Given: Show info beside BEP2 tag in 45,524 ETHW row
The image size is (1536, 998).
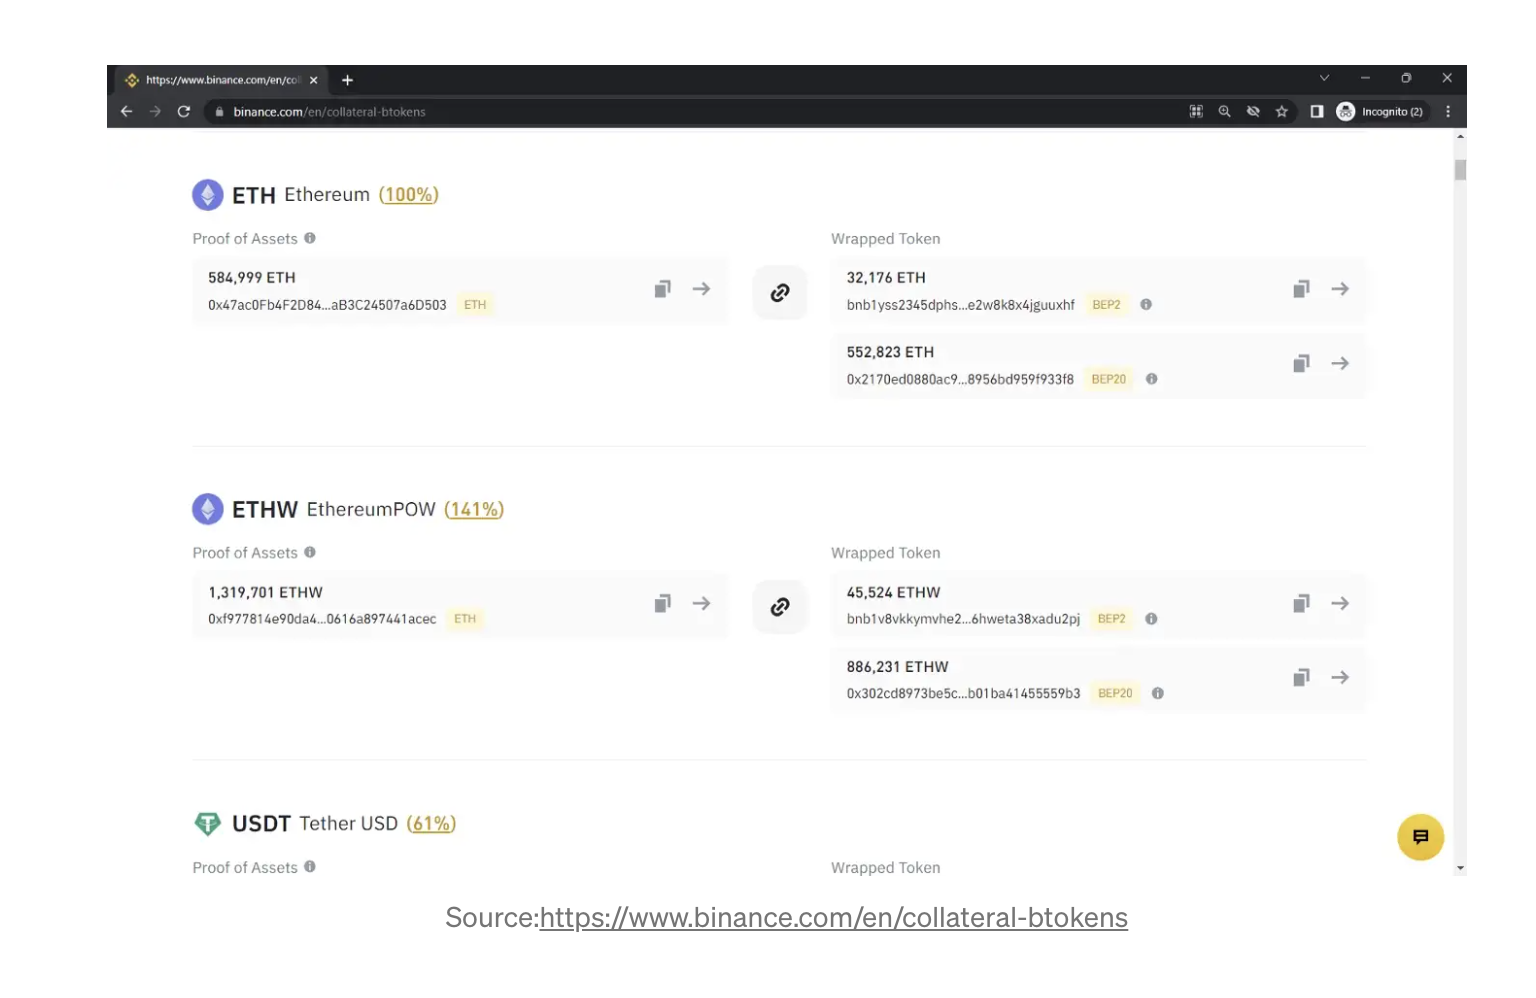Looking at the screenshot, I should [x=1151, y=619].
